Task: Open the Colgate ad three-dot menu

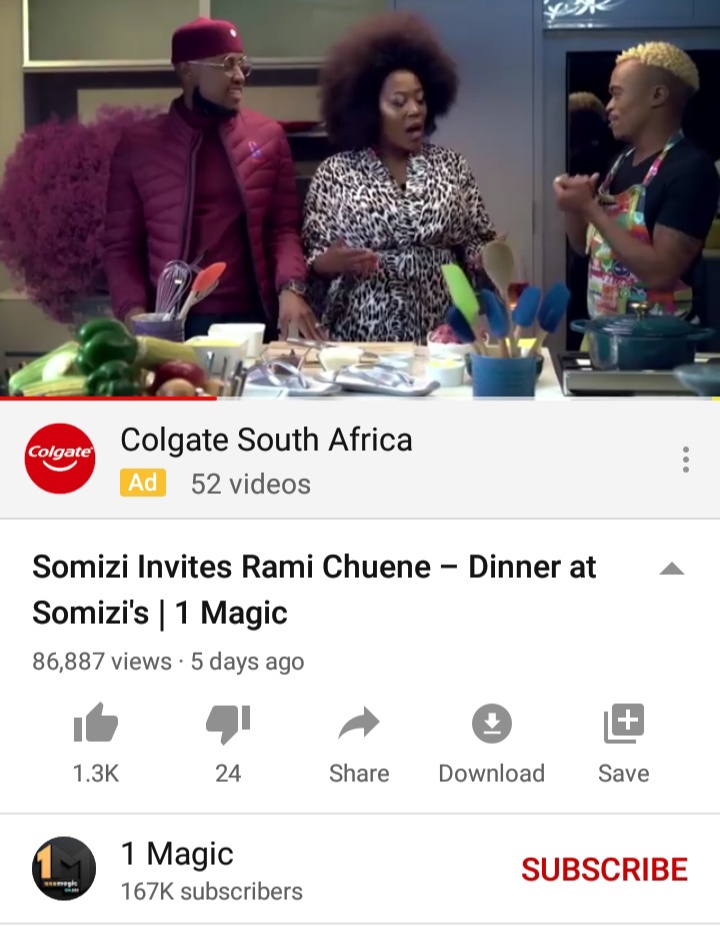Action: pos(686,459)
